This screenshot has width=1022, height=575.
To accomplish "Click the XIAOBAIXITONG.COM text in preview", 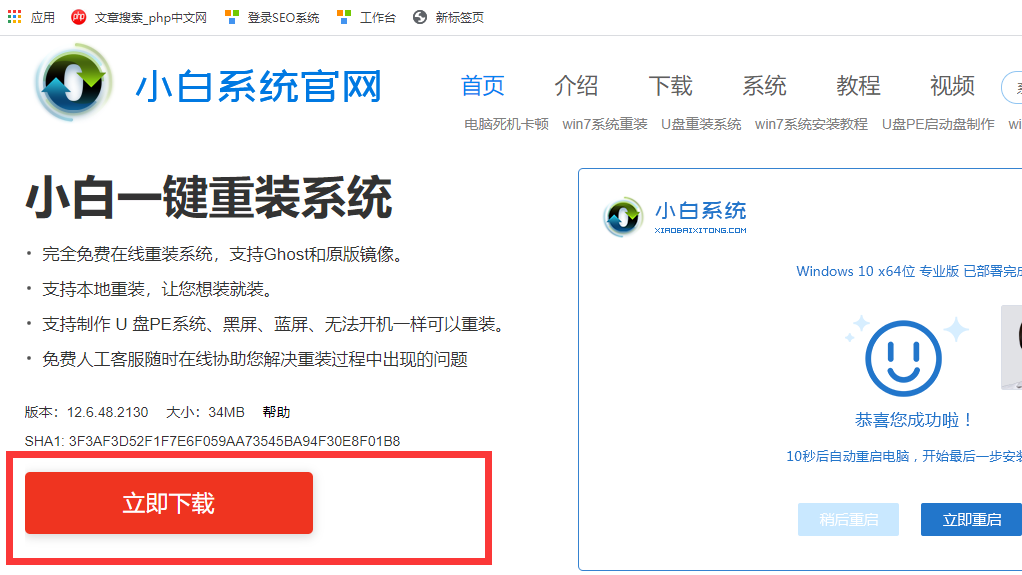I will pos(701,230).
